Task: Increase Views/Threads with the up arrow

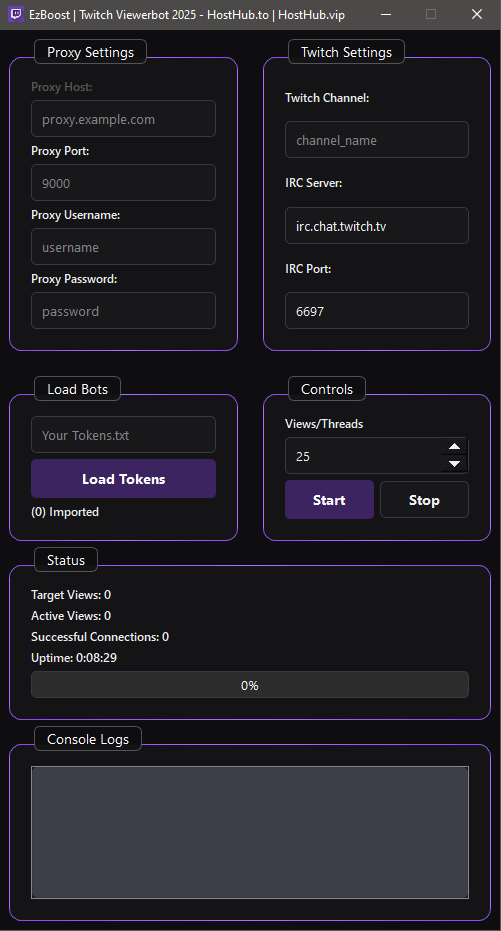Action: (455, 447)
